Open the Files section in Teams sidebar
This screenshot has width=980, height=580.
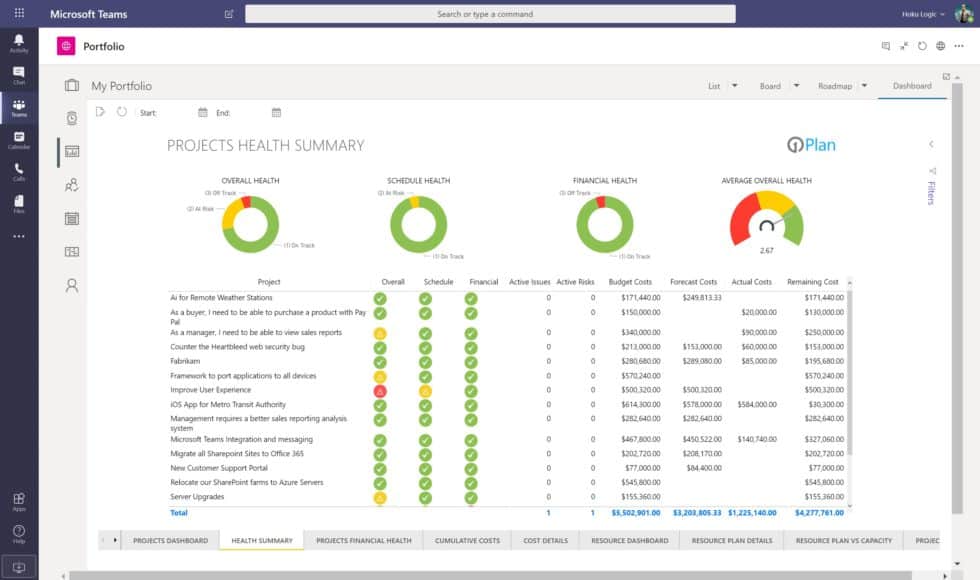pos(19,204)
